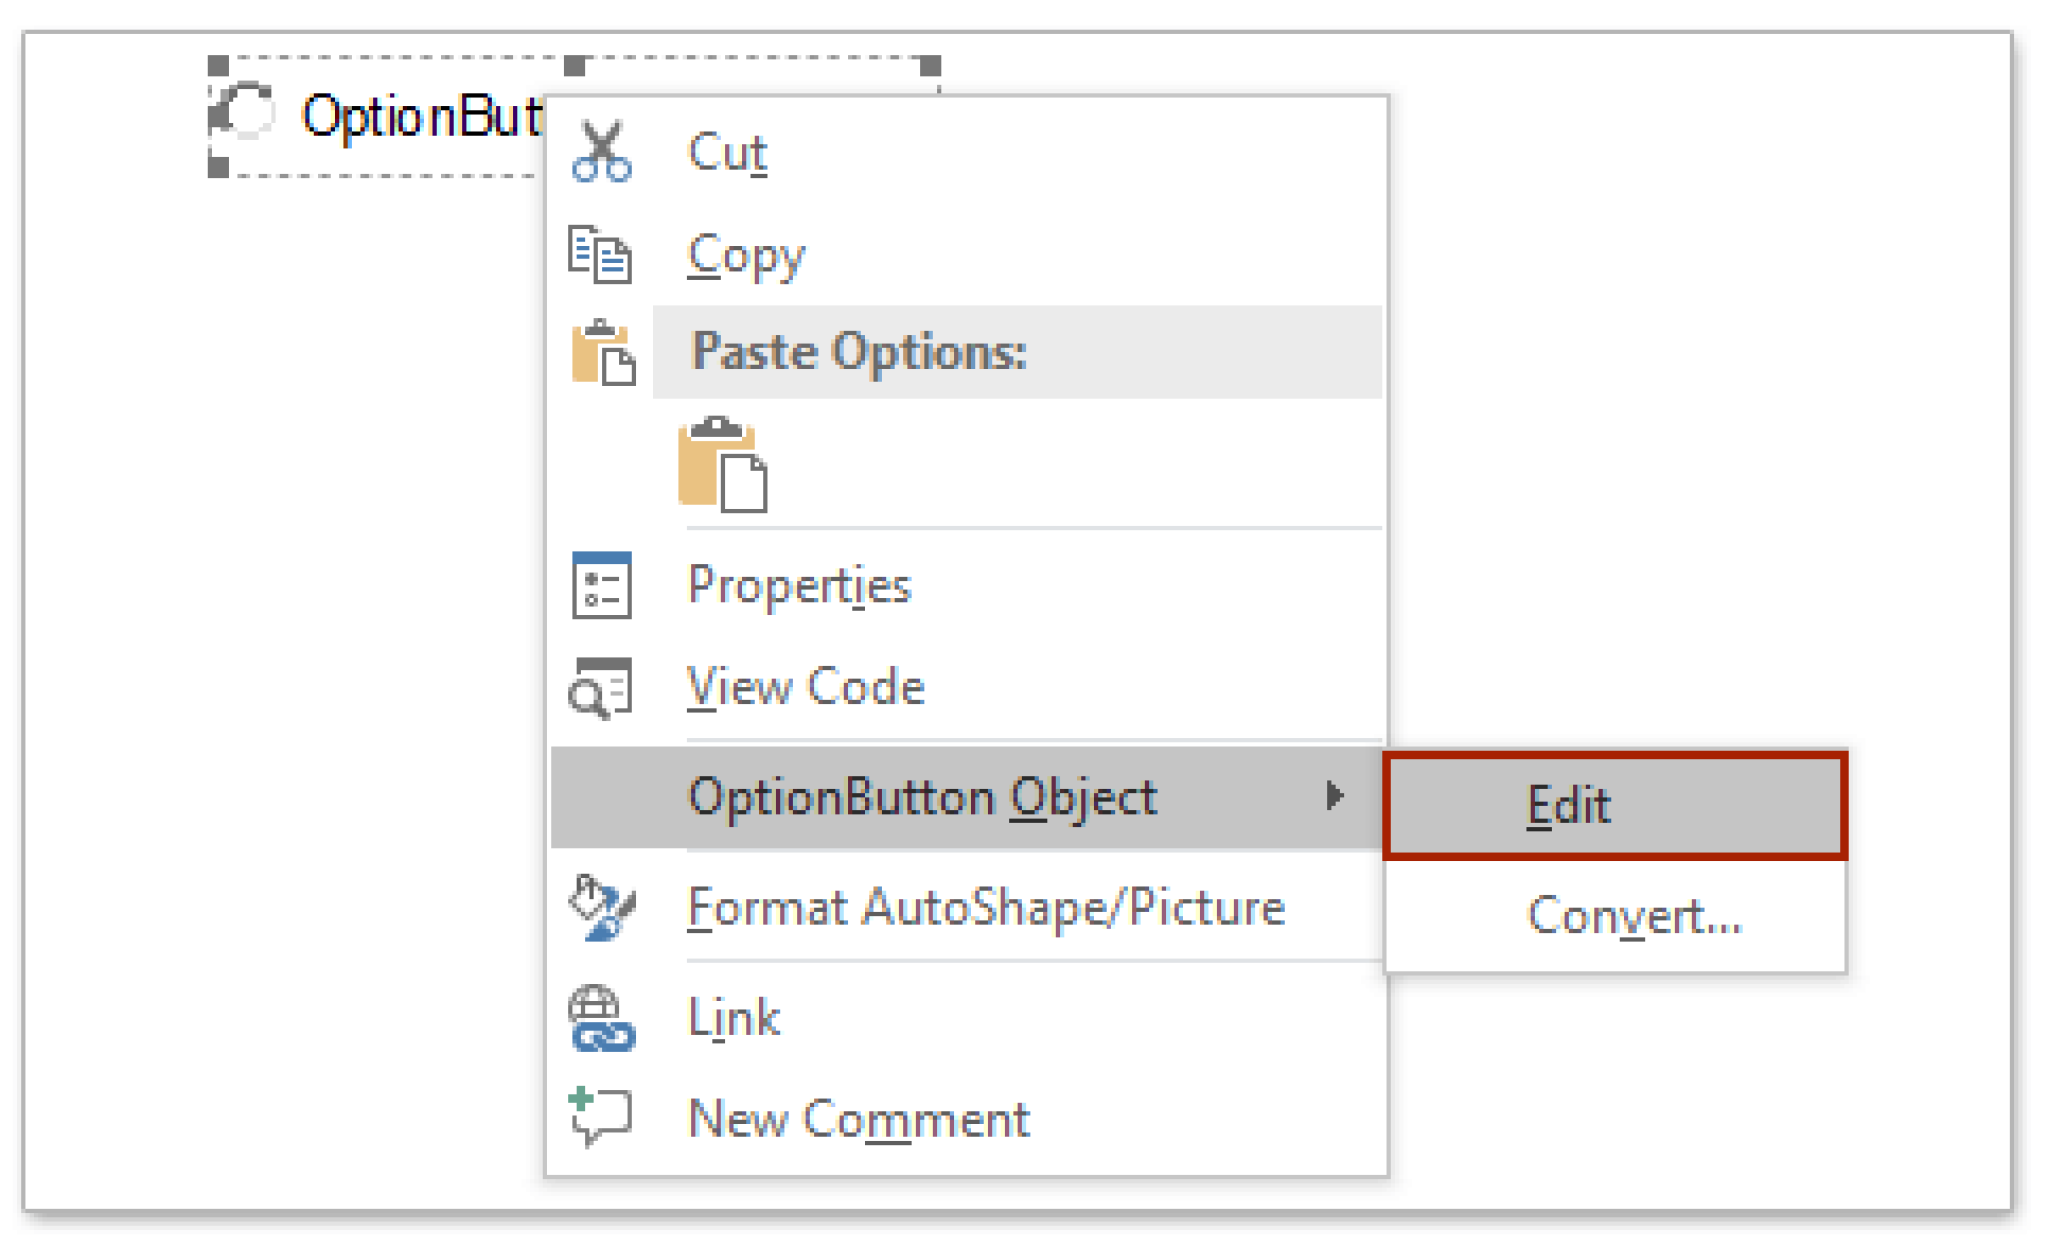The height and width of the screenshot is (1247, 2048).
Task: Click the Properties icon
Action: coord(601,586)
